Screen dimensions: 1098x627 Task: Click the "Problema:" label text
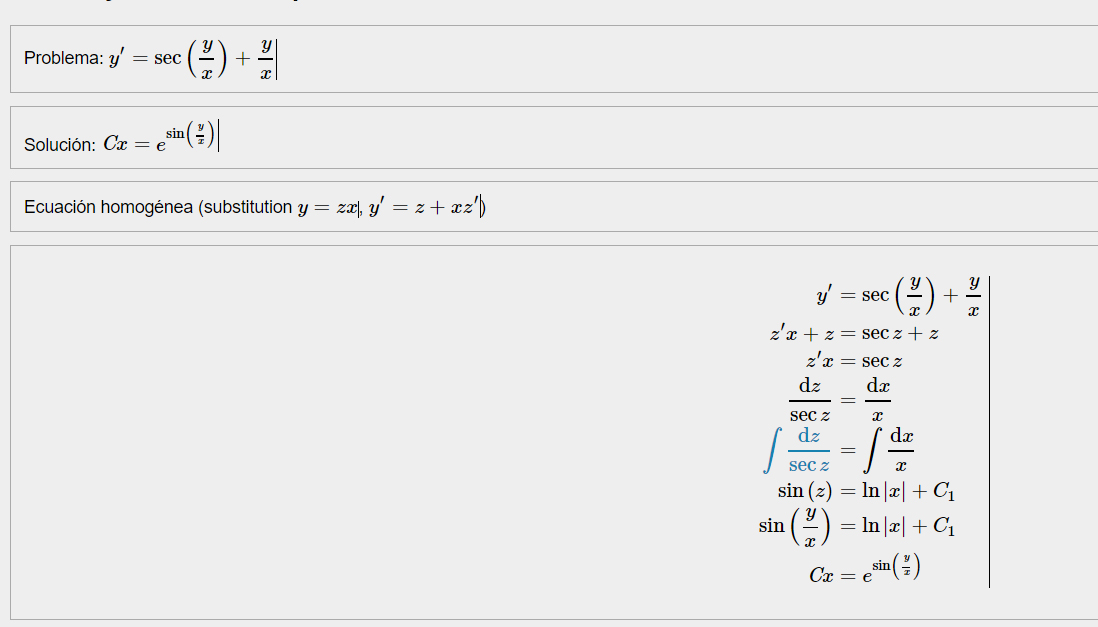coord(63,59)
